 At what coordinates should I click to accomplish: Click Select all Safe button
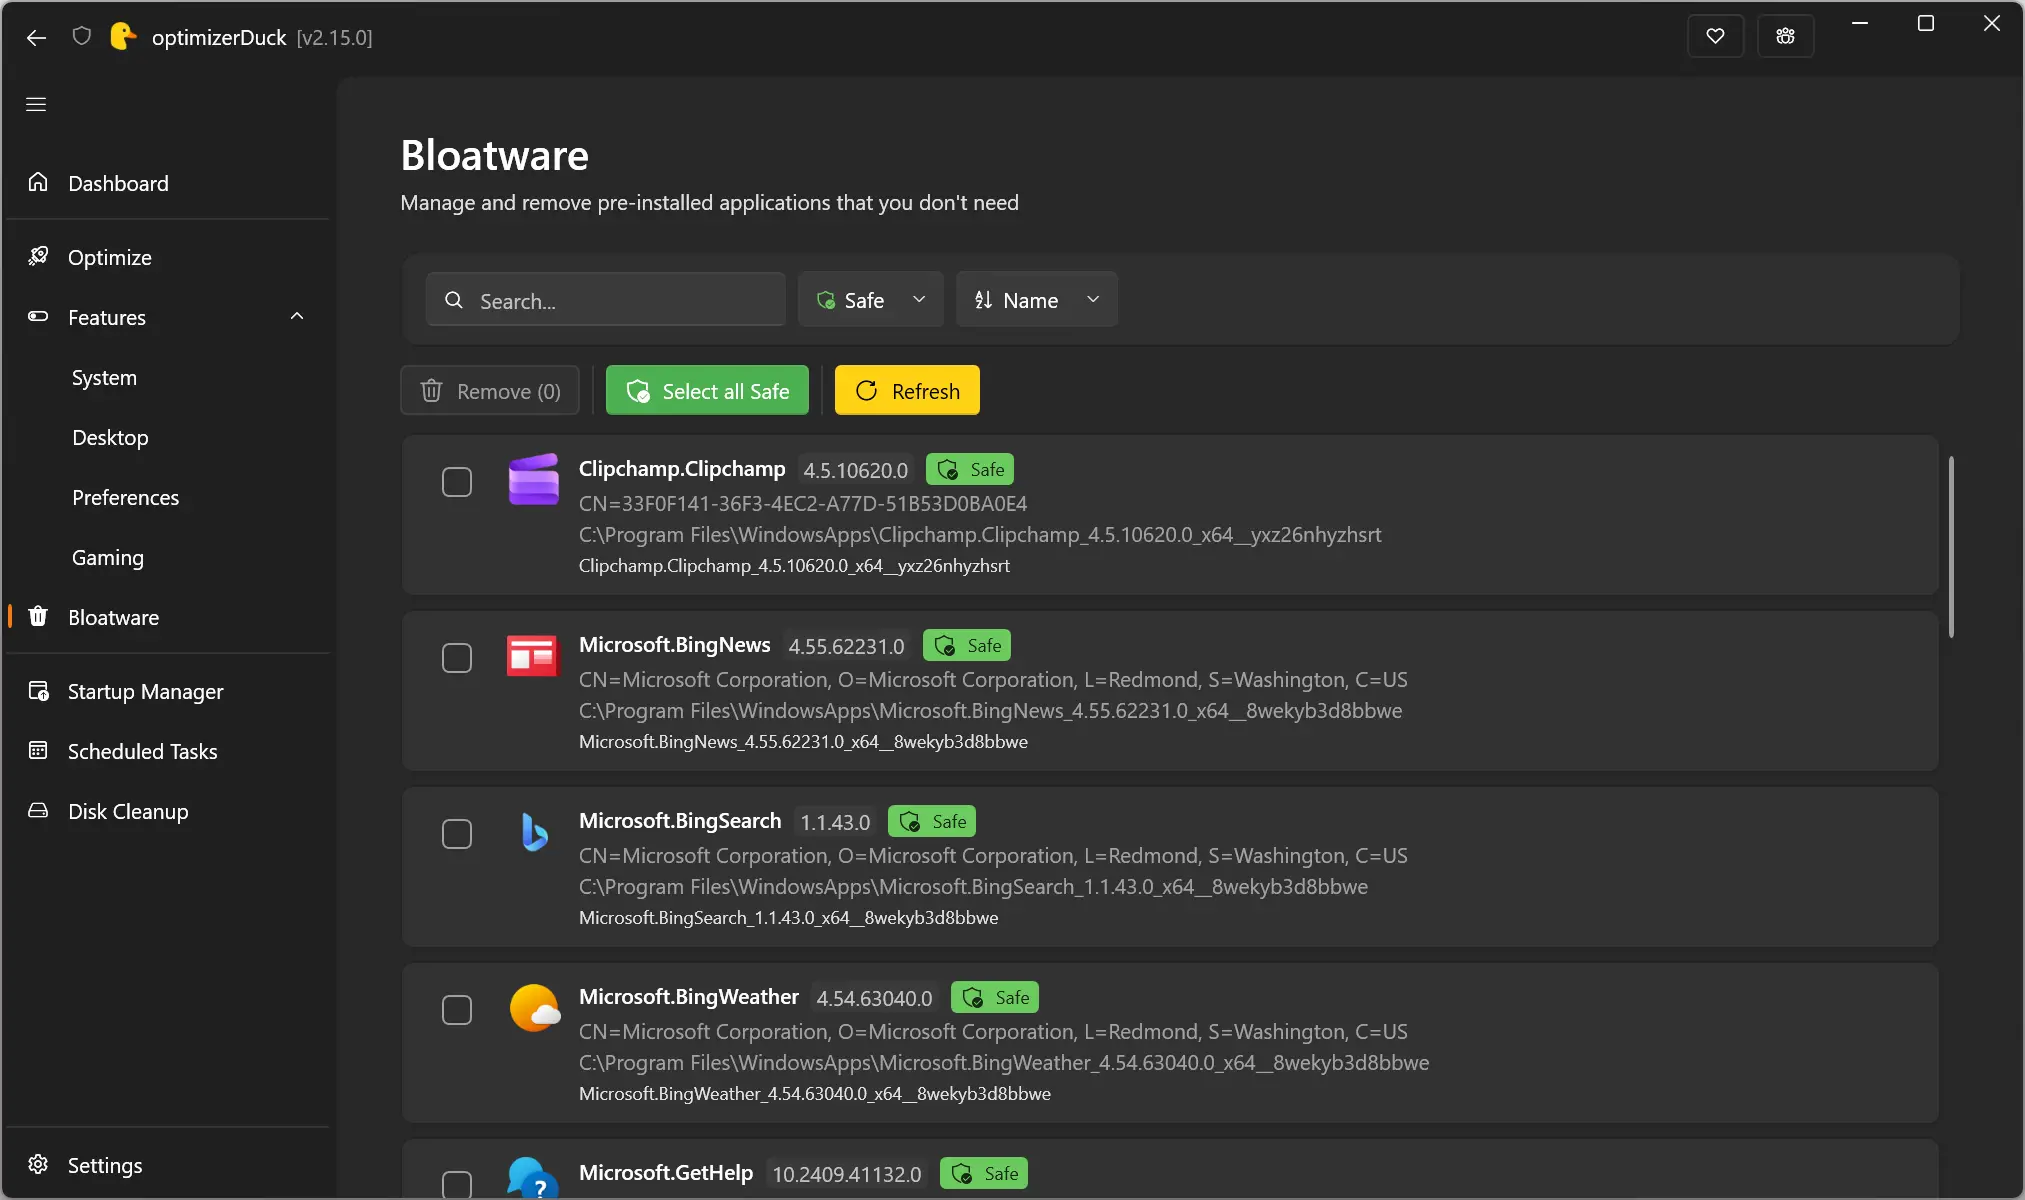(x=707, y=390)
